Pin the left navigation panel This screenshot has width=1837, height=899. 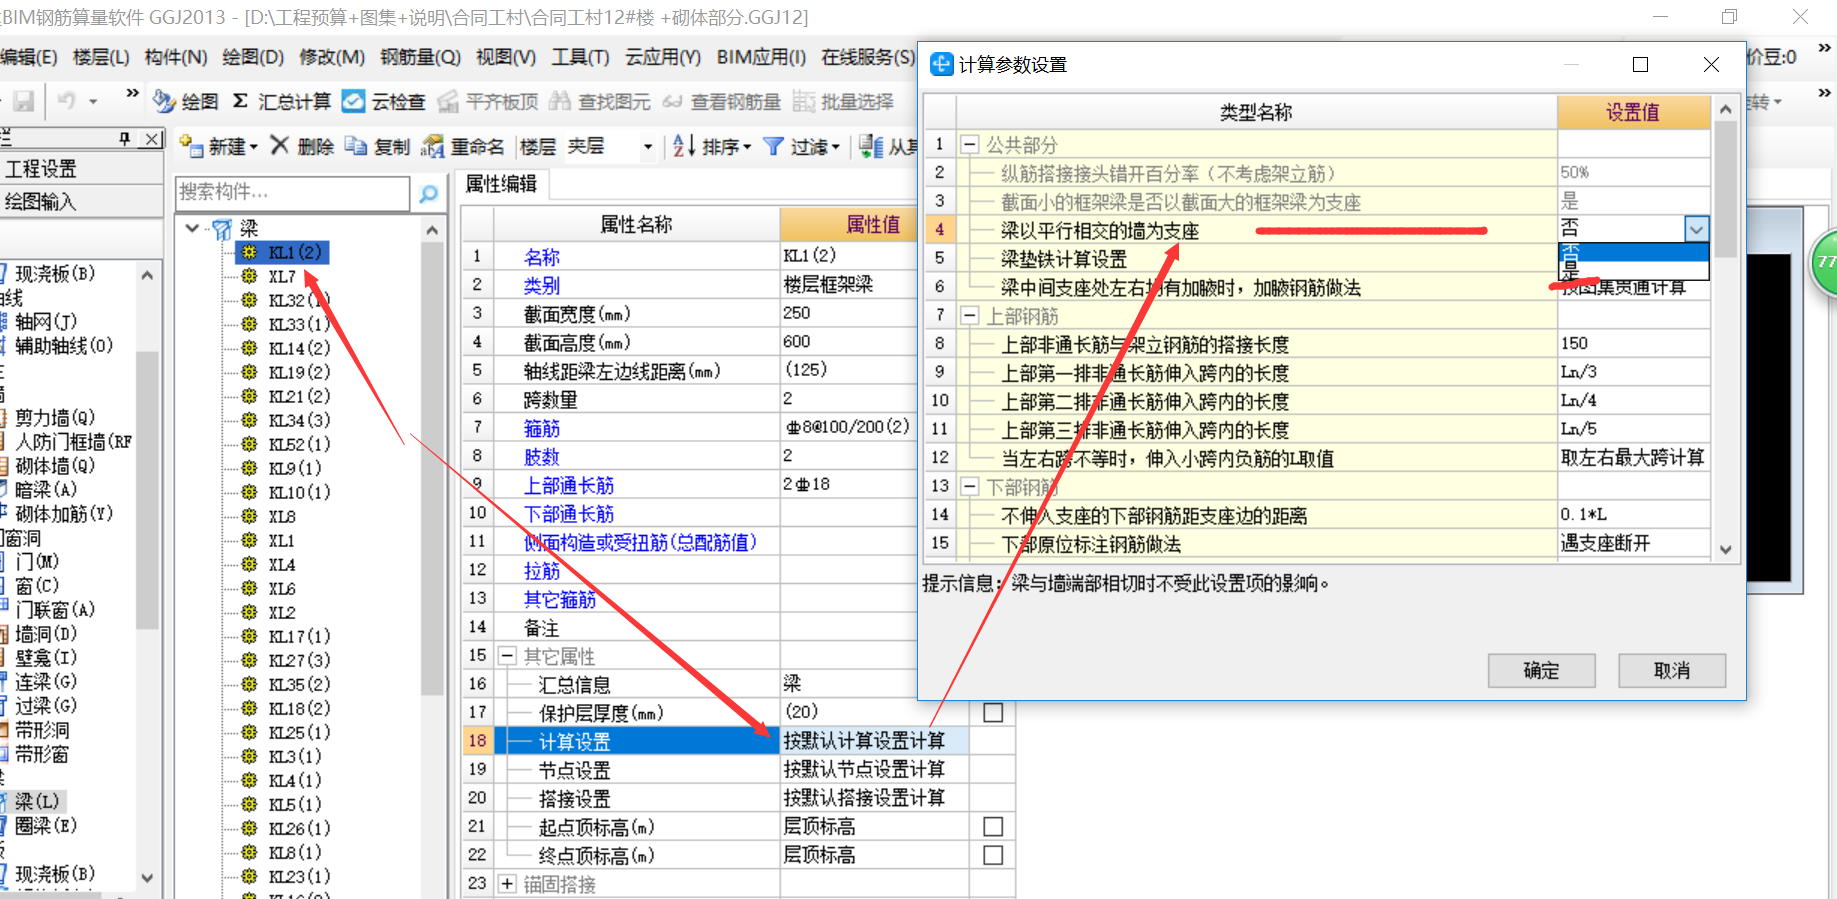click(125, 139)
